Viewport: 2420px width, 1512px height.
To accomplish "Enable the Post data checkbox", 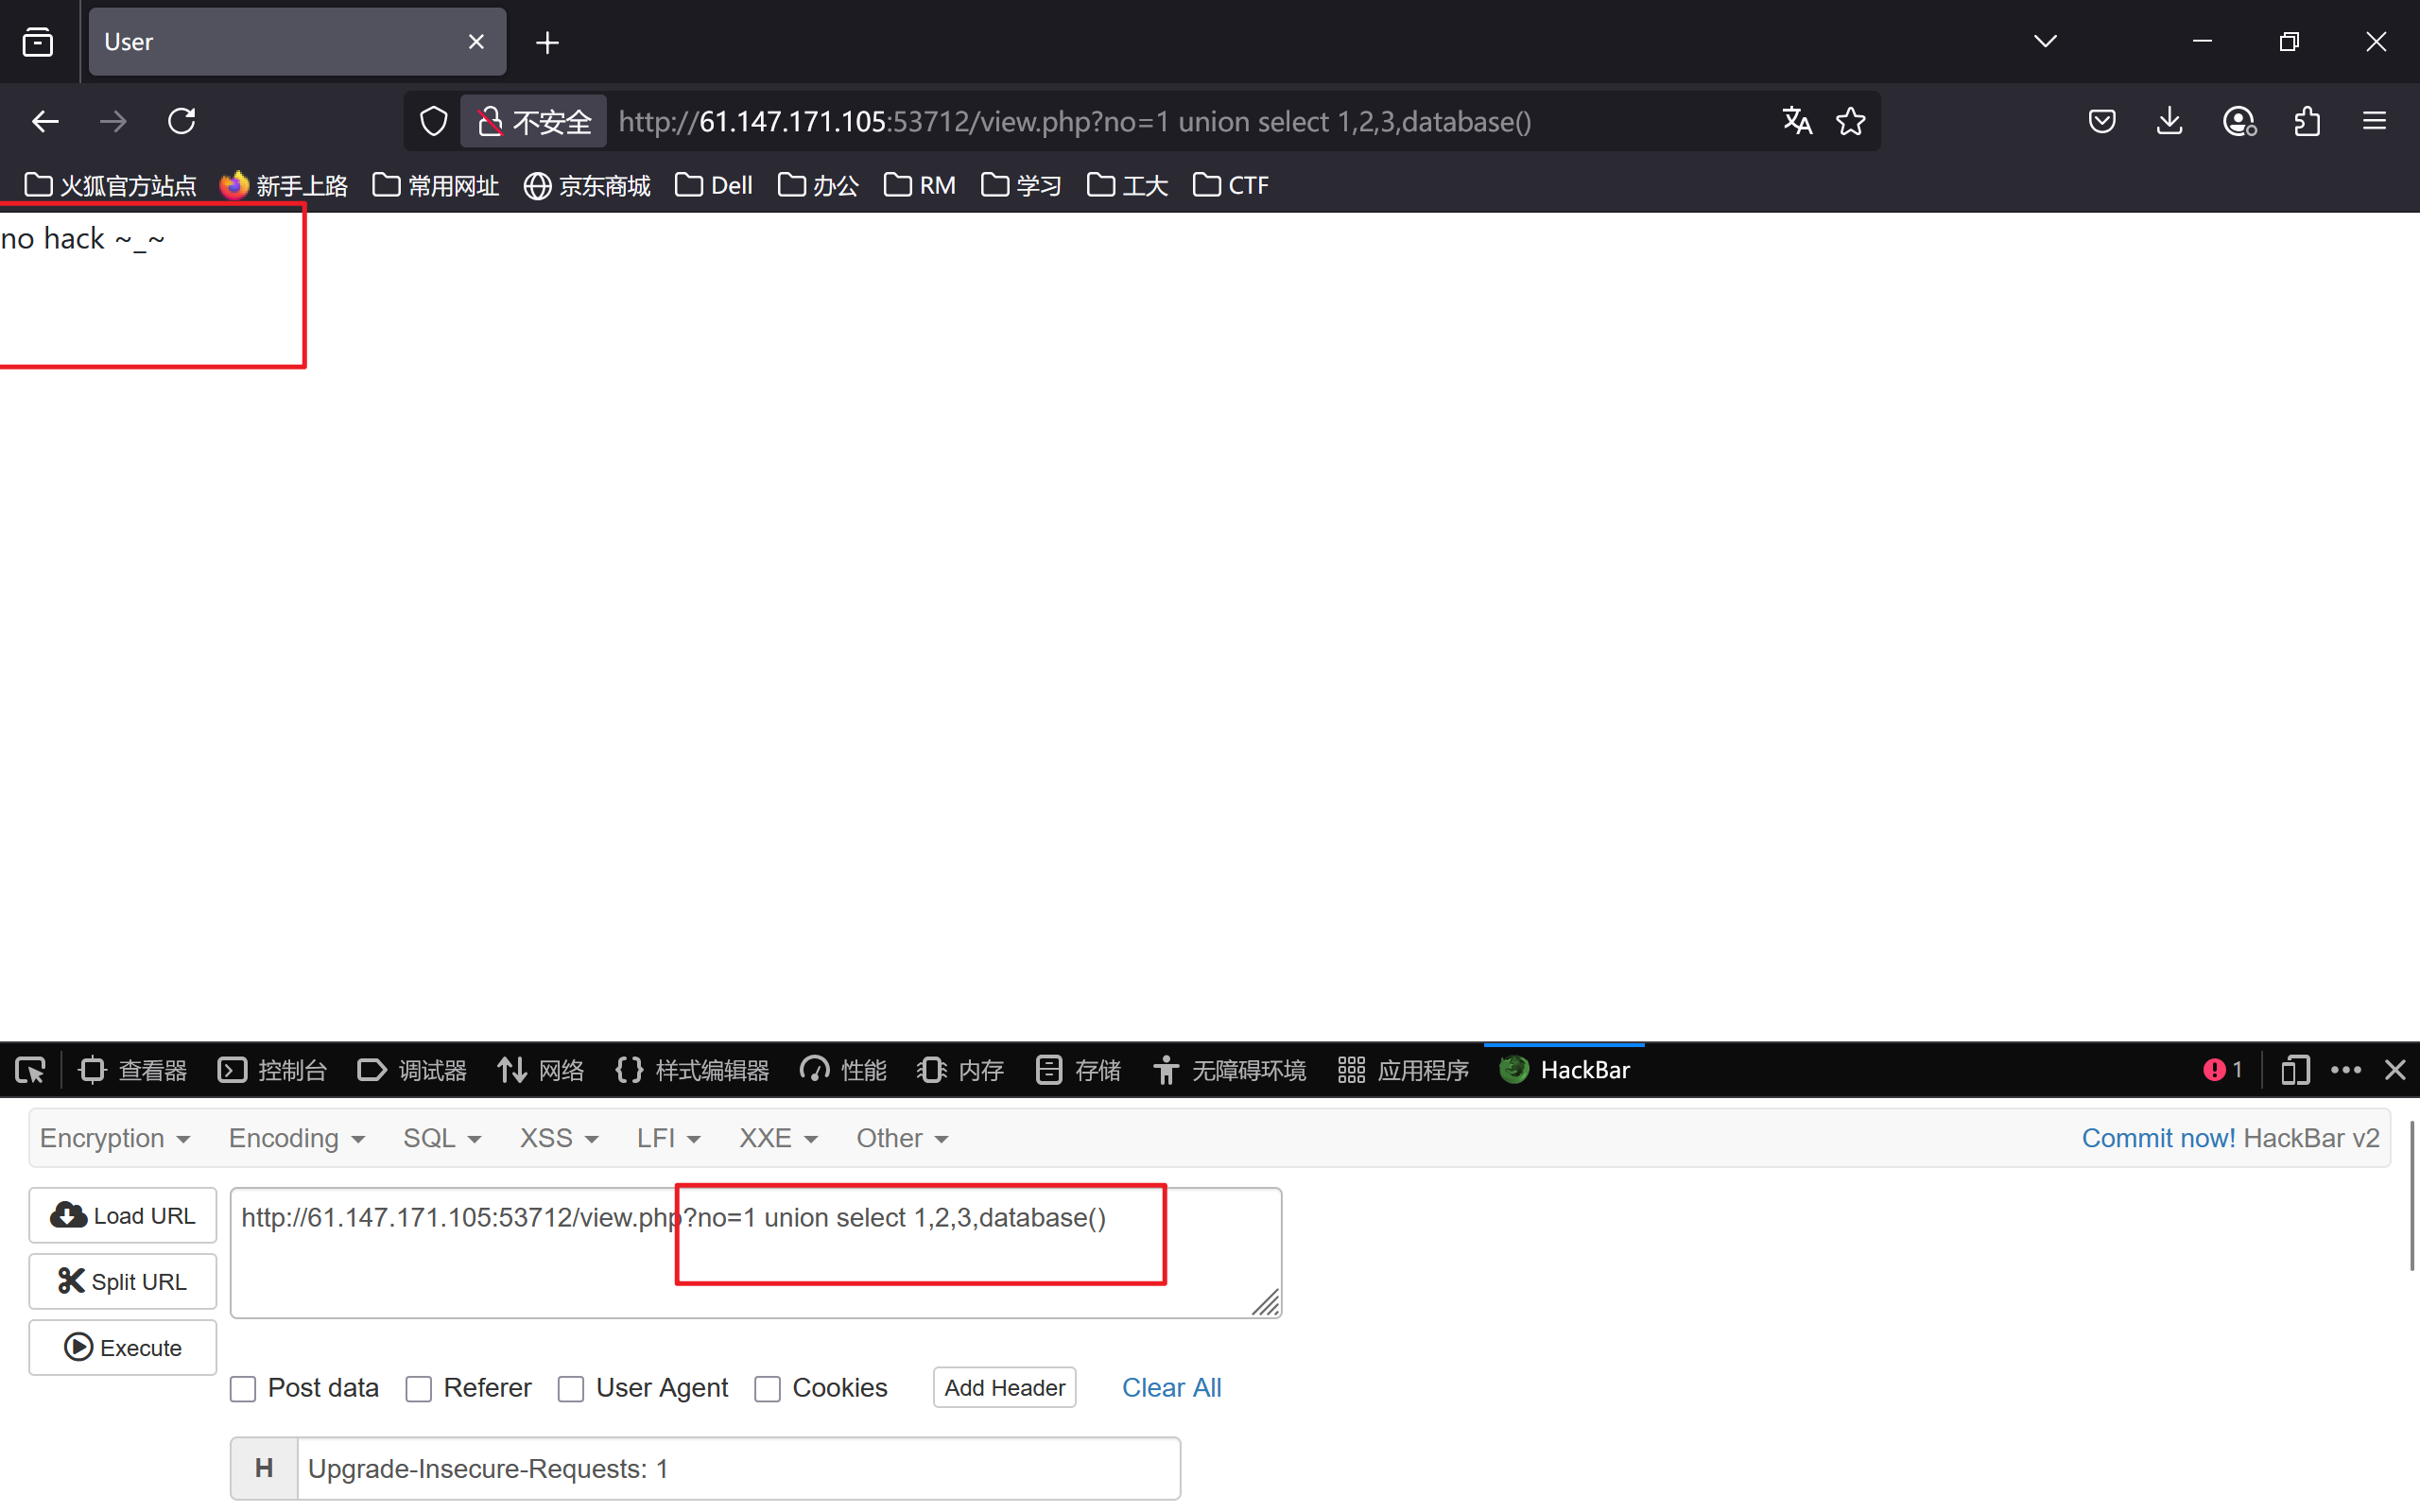I will [x=243, y=1389].
